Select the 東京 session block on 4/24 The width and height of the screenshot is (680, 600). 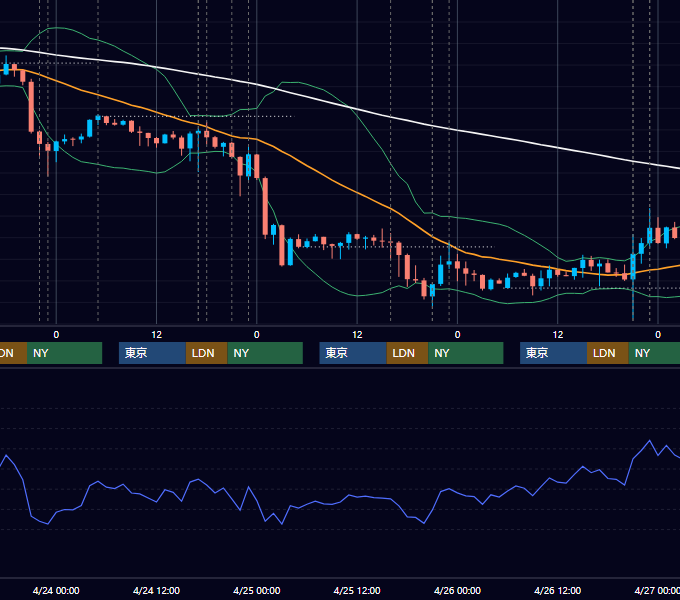152,353
